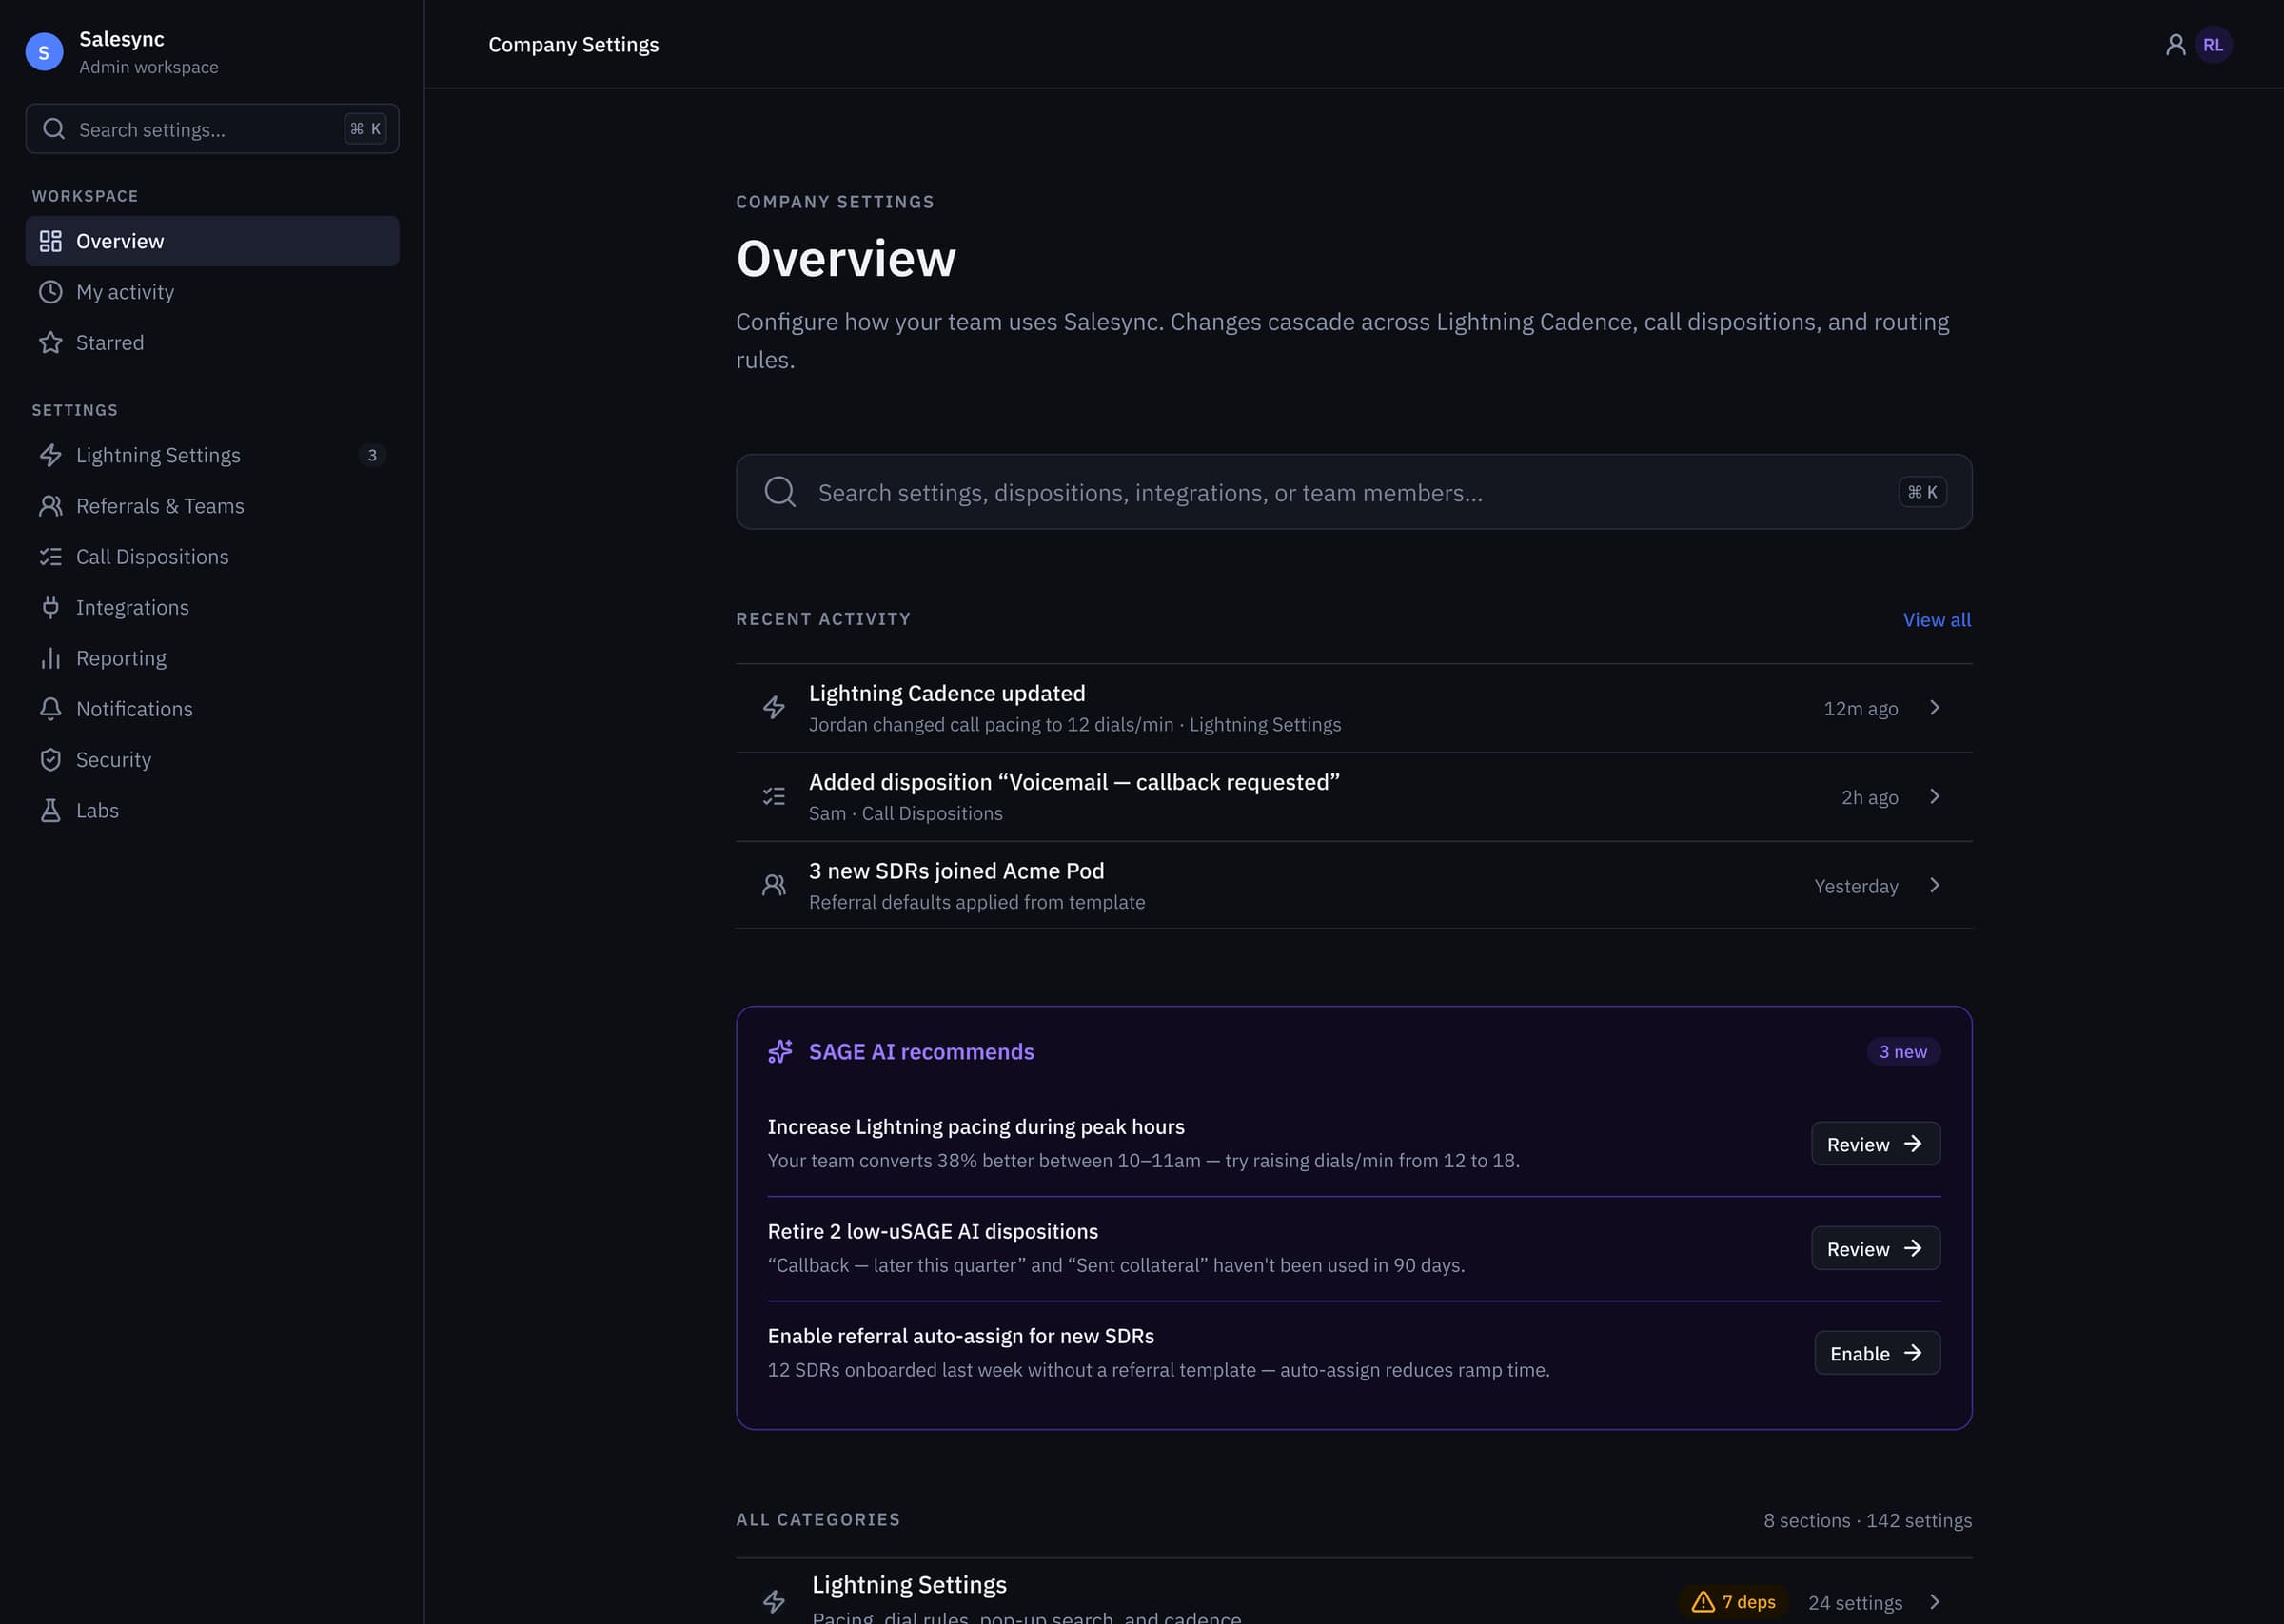
Task: Click the Salesync workspace logo avatar
Action: pos(44,52)
